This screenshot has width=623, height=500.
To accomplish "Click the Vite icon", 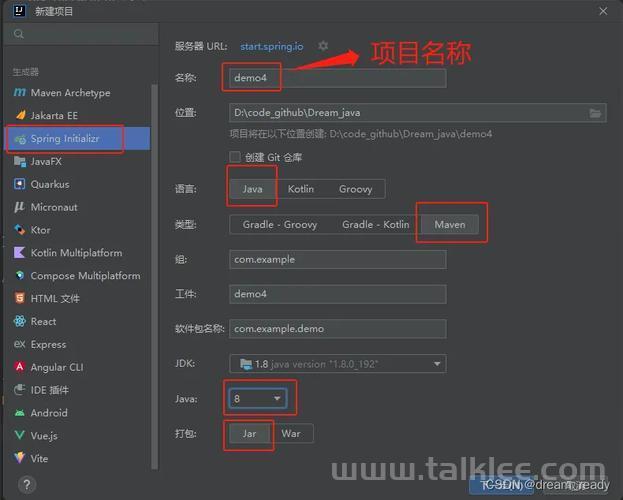I will click(x=19, y=458).
